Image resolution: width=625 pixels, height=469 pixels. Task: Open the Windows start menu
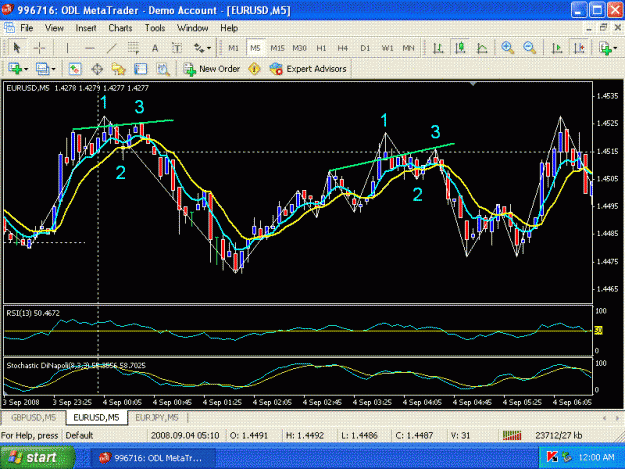[37, 457]
